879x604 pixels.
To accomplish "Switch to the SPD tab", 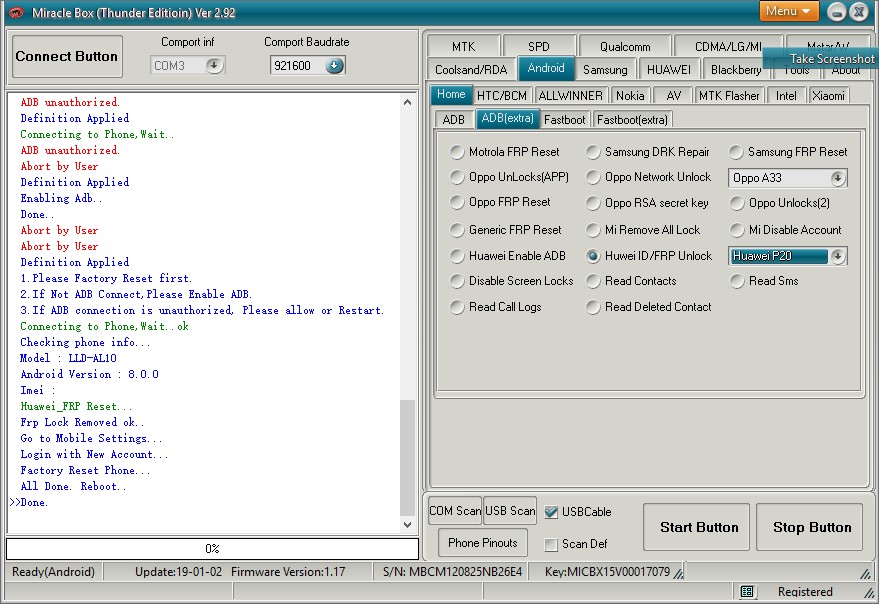I will (x=539, y=47).
